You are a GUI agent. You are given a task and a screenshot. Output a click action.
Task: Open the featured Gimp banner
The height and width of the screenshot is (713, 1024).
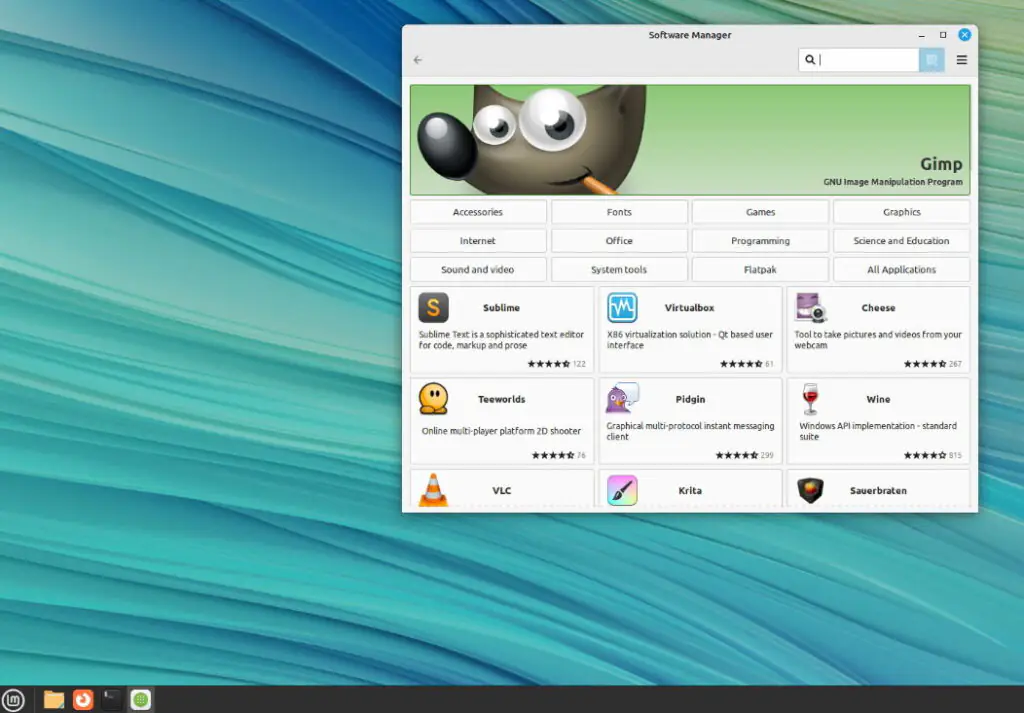(690, 139)
